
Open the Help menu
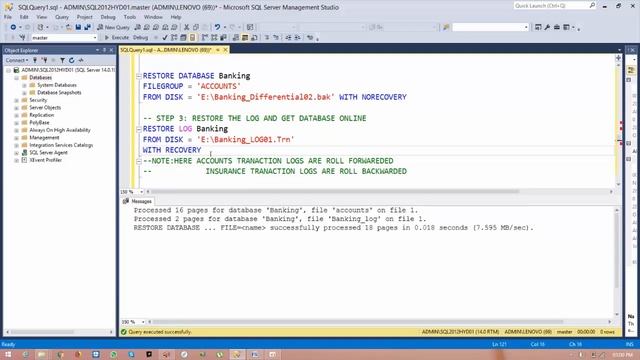coord(176,17)
